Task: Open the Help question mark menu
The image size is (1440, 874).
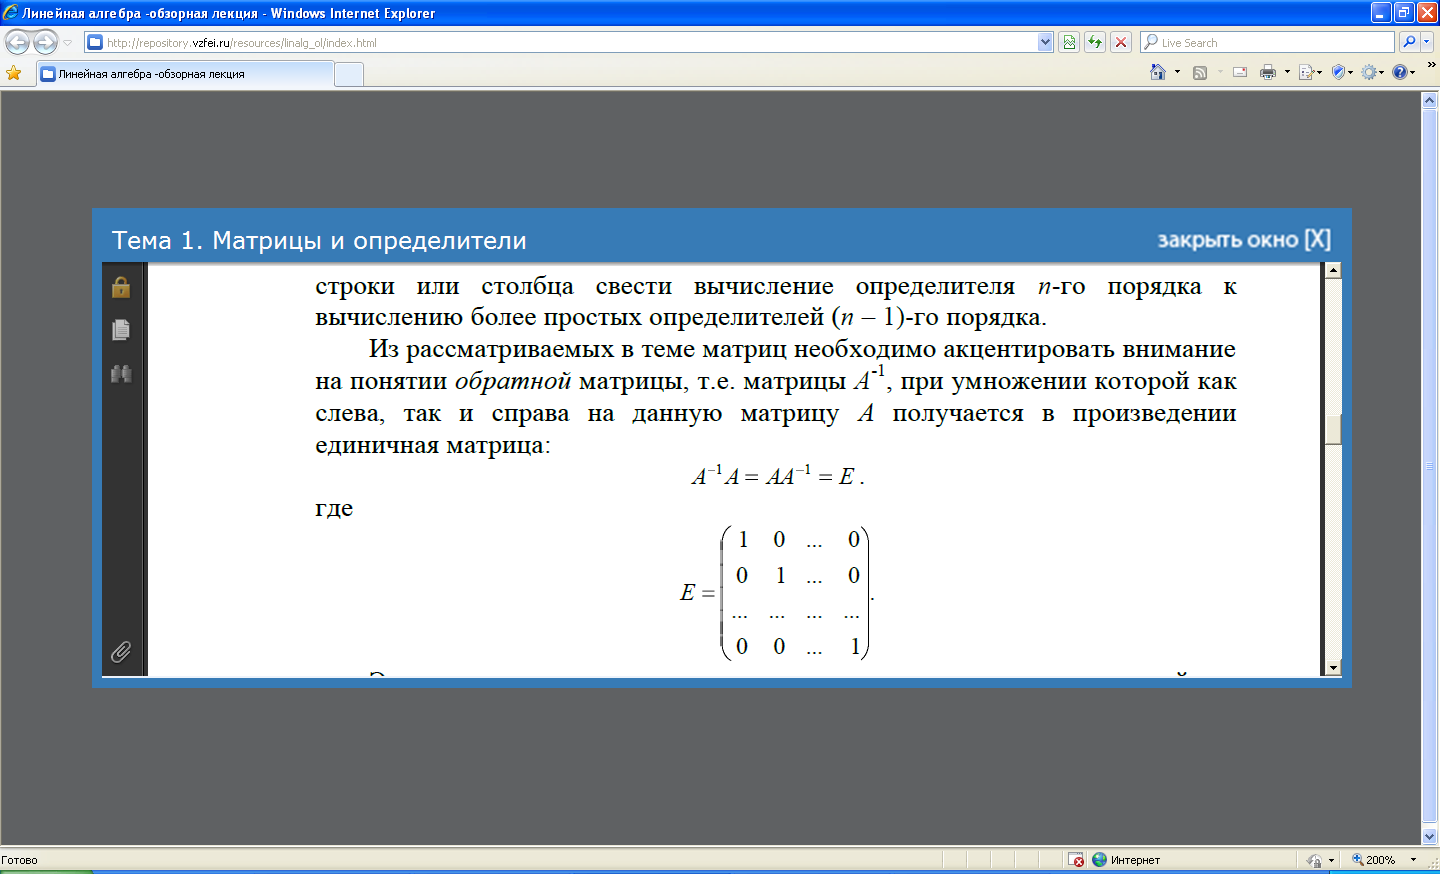Action: [x=1404, y=72]
